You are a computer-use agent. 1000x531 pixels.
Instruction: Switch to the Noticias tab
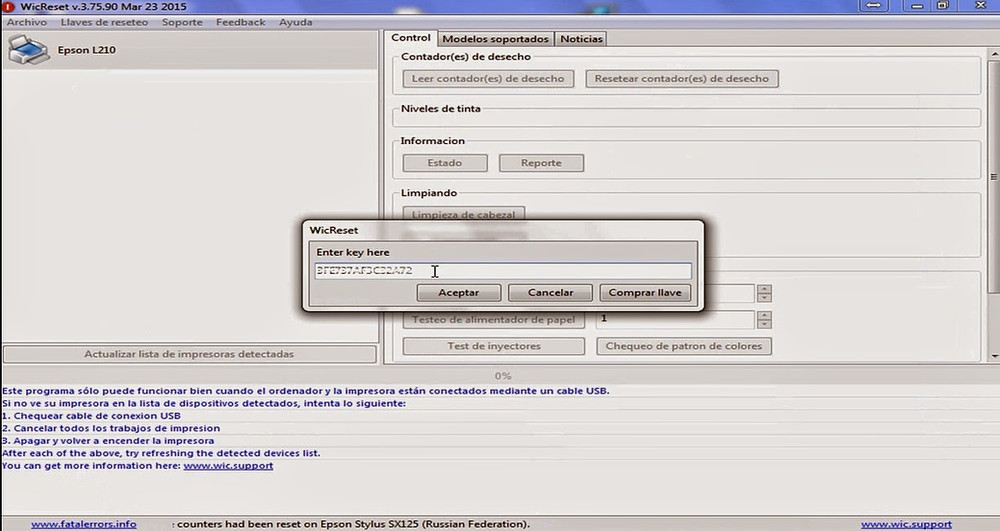[581, 39]
